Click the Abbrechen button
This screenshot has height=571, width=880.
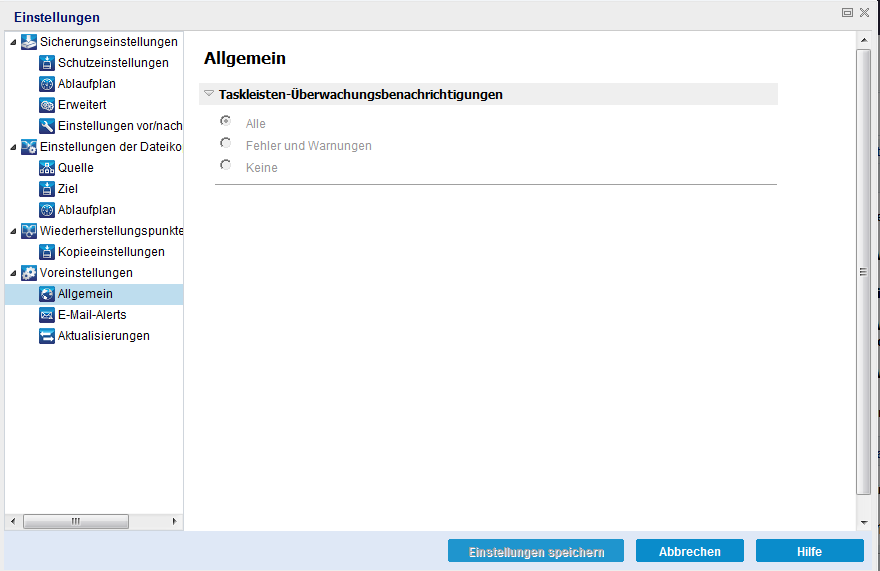coord(690,551)
